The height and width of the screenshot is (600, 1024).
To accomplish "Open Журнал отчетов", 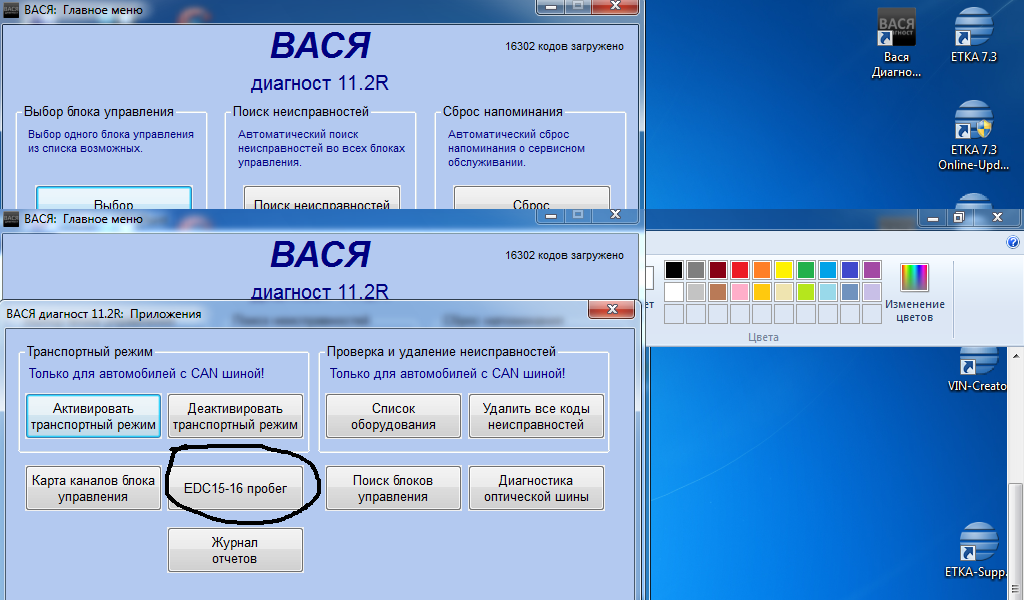I will 235,550.
